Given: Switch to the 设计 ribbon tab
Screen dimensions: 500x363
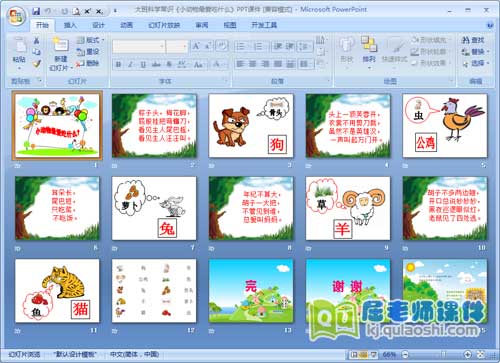Looking at the screenshot, I should (98, 25).
